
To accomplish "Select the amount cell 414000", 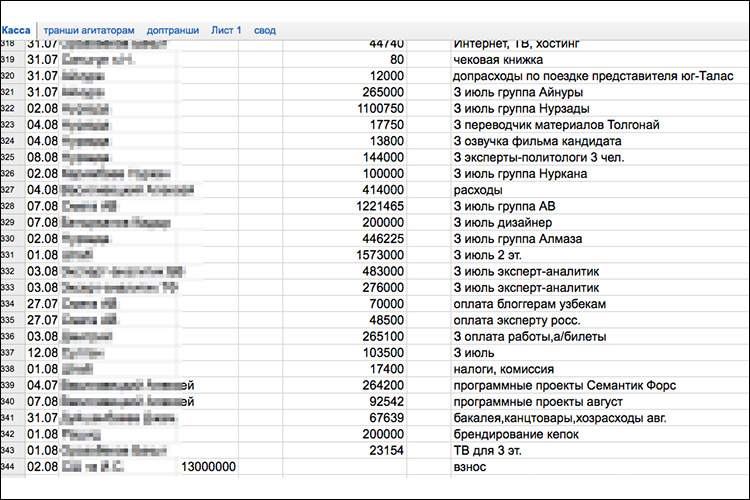I will (344, 190).
